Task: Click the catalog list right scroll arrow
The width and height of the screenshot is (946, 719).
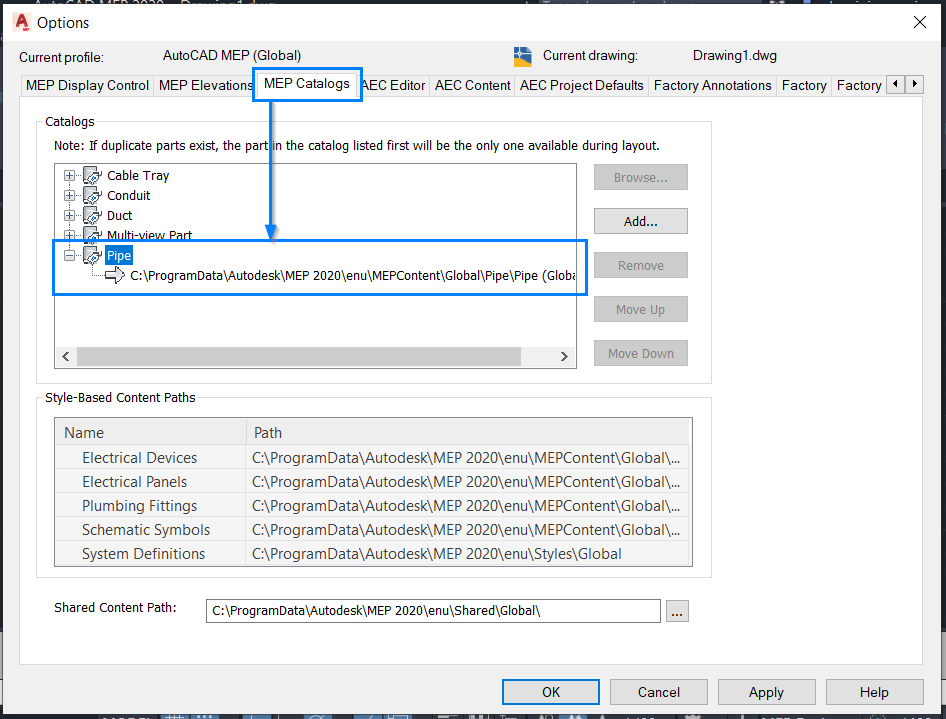Action: (564, 356)
